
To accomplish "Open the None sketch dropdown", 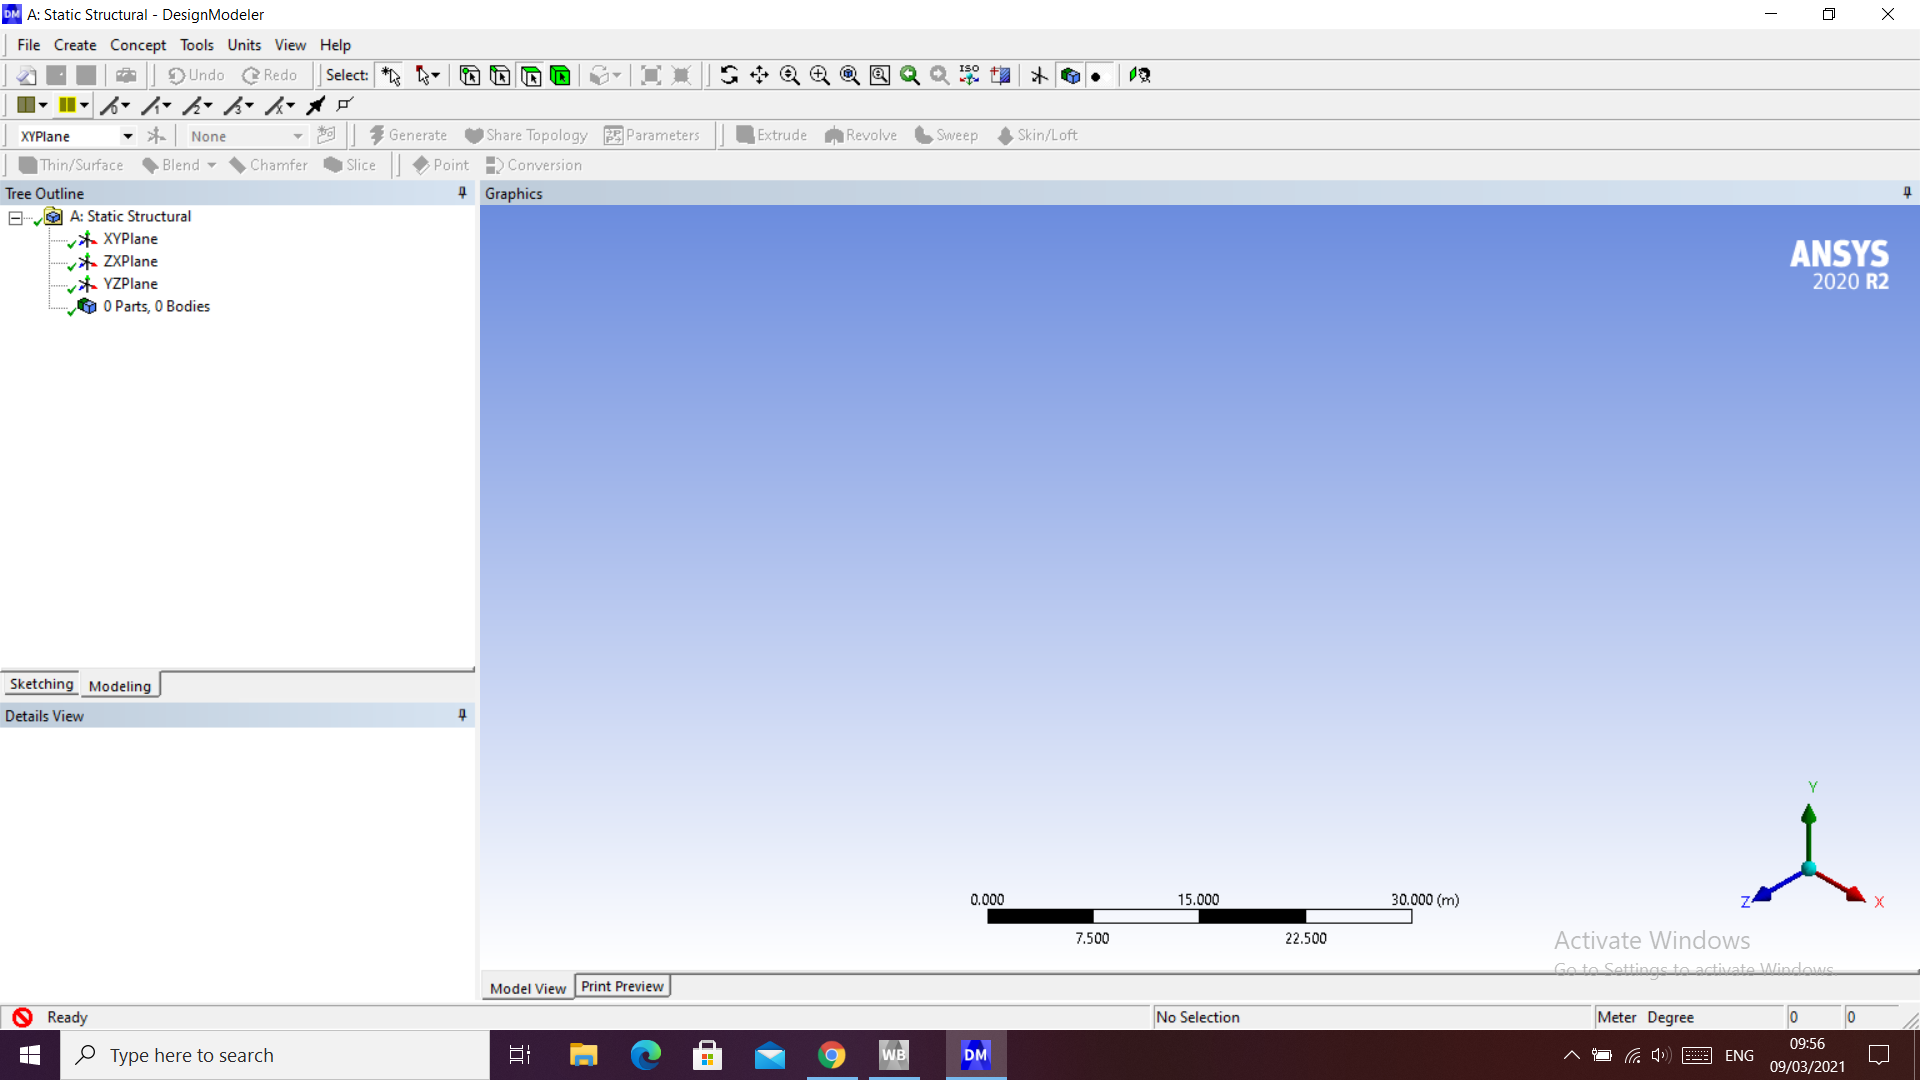I will 297,136.
